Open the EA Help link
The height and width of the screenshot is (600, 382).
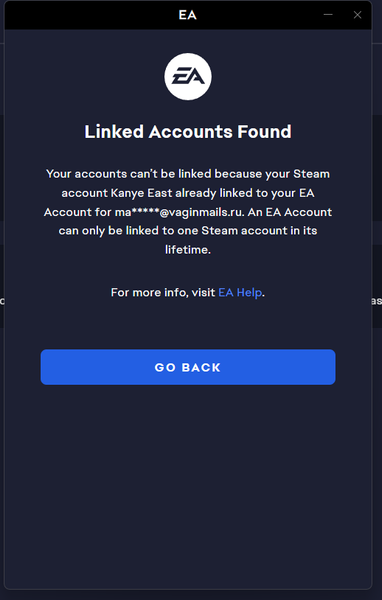(240, 292)
